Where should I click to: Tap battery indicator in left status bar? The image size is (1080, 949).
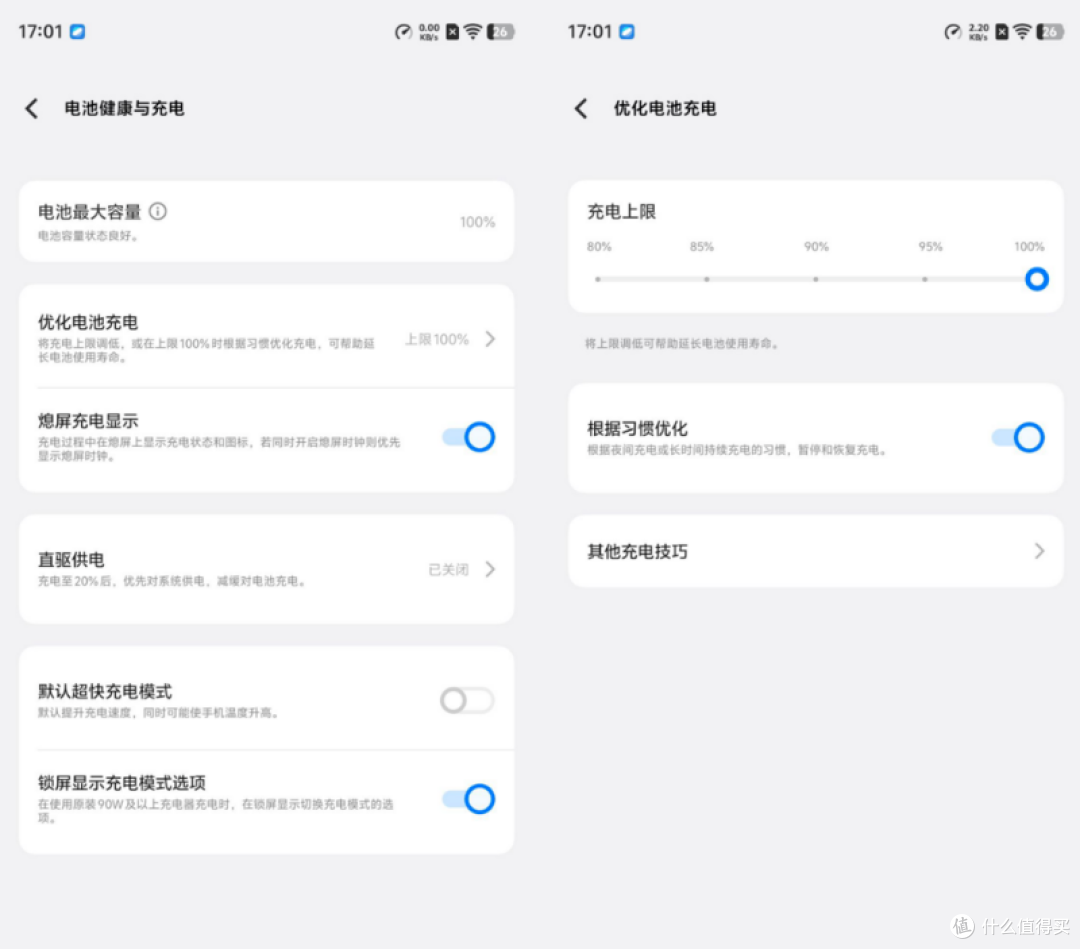(x=501, y=32)
